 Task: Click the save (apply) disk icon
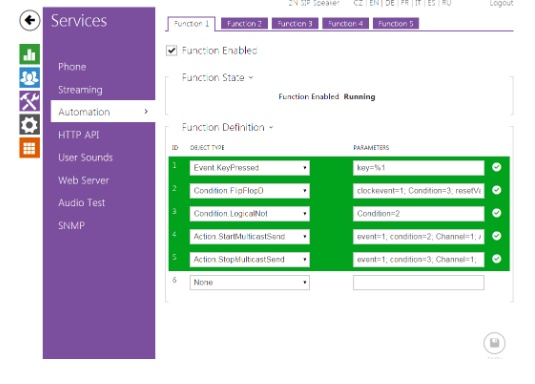tap(494, 343)
